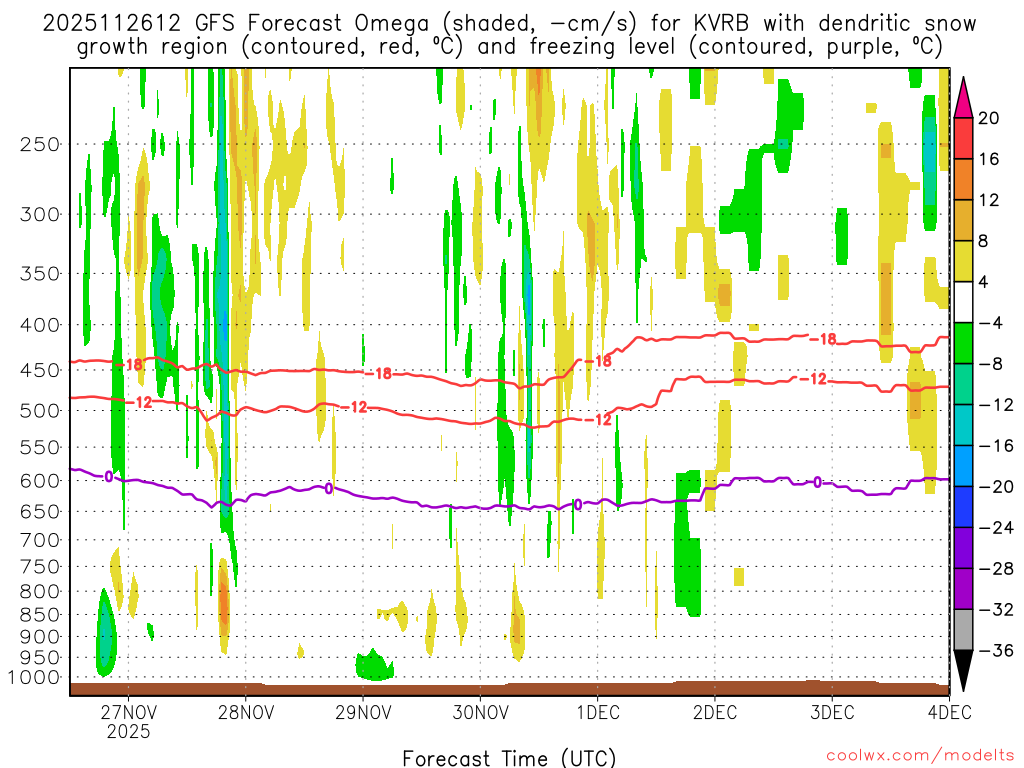This screenshot has height=768, width=1024.
Task: Click the 650 pressure level label
Action: click(40, 511)
